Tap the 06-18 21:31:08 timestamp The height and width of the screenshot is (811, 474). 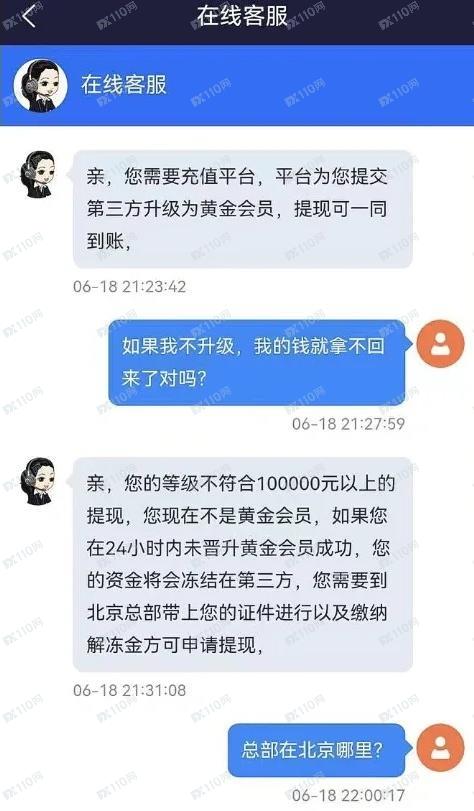tap(129, 690)
